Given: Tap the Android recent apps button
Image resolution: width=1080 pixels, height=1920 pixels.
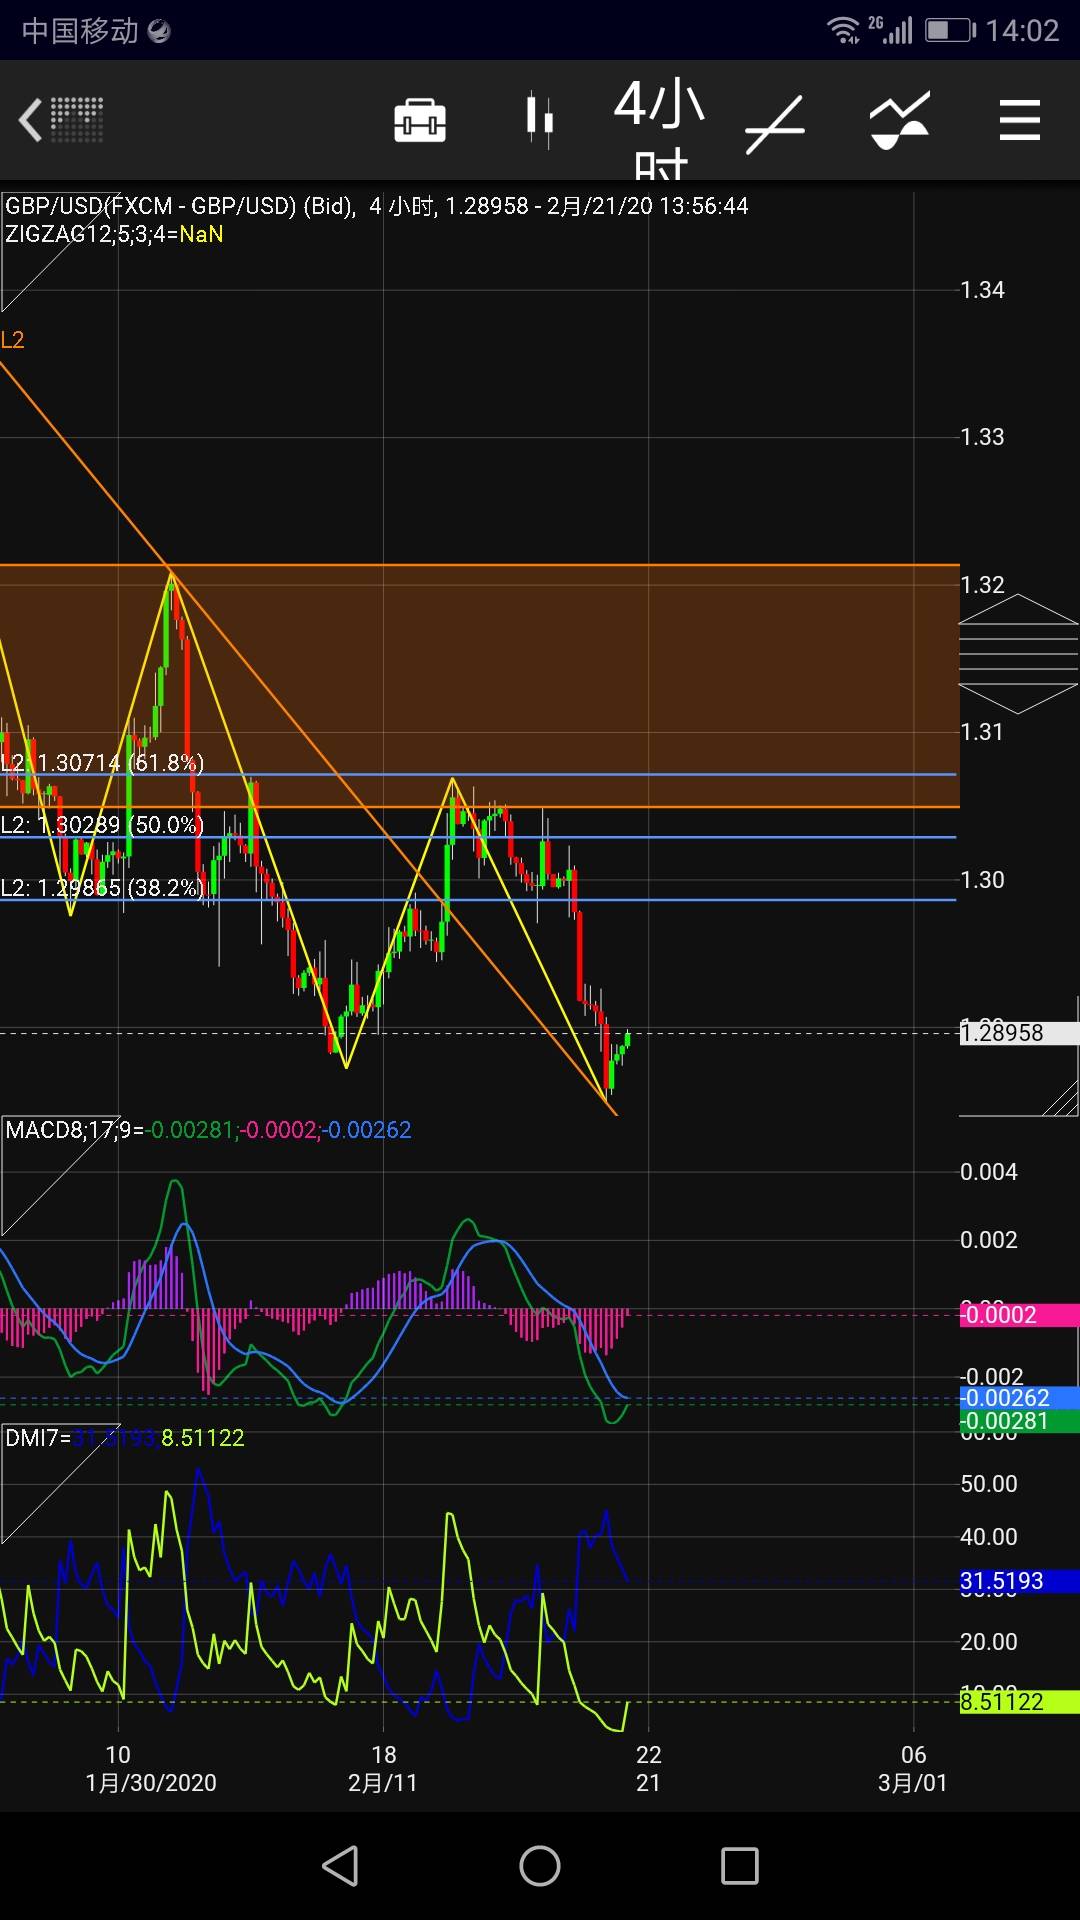Looking at the screenshot, I should click(740, 1866).
